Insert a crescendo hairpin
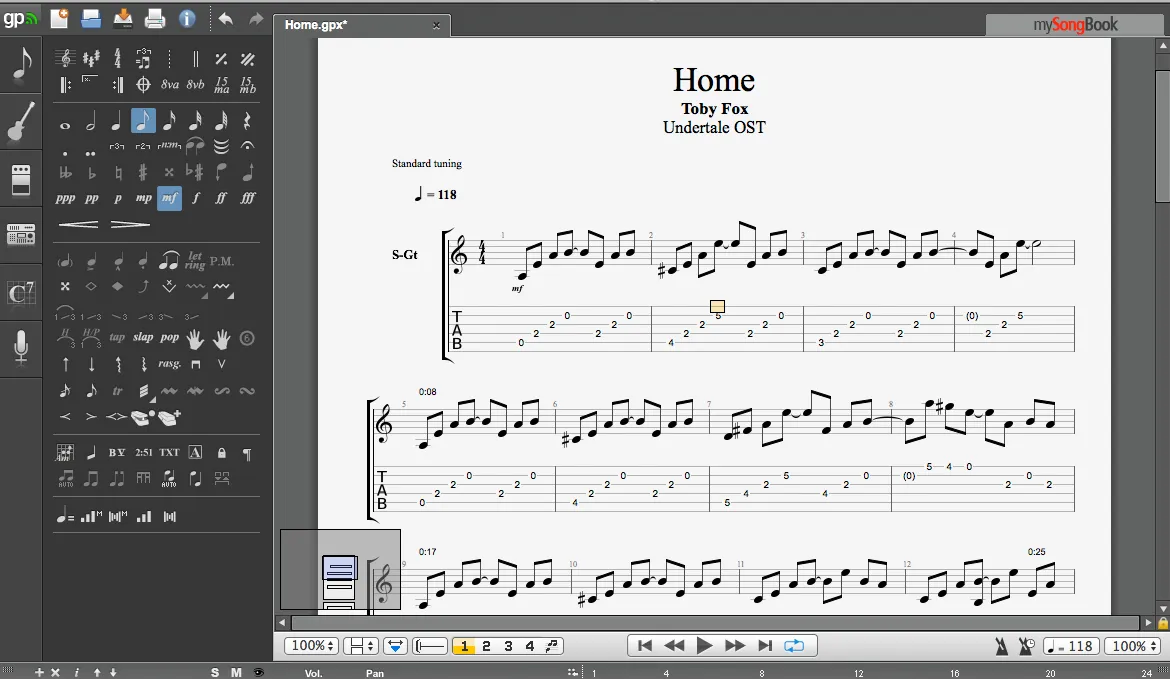1170x679 pixels. coord(78,224)
